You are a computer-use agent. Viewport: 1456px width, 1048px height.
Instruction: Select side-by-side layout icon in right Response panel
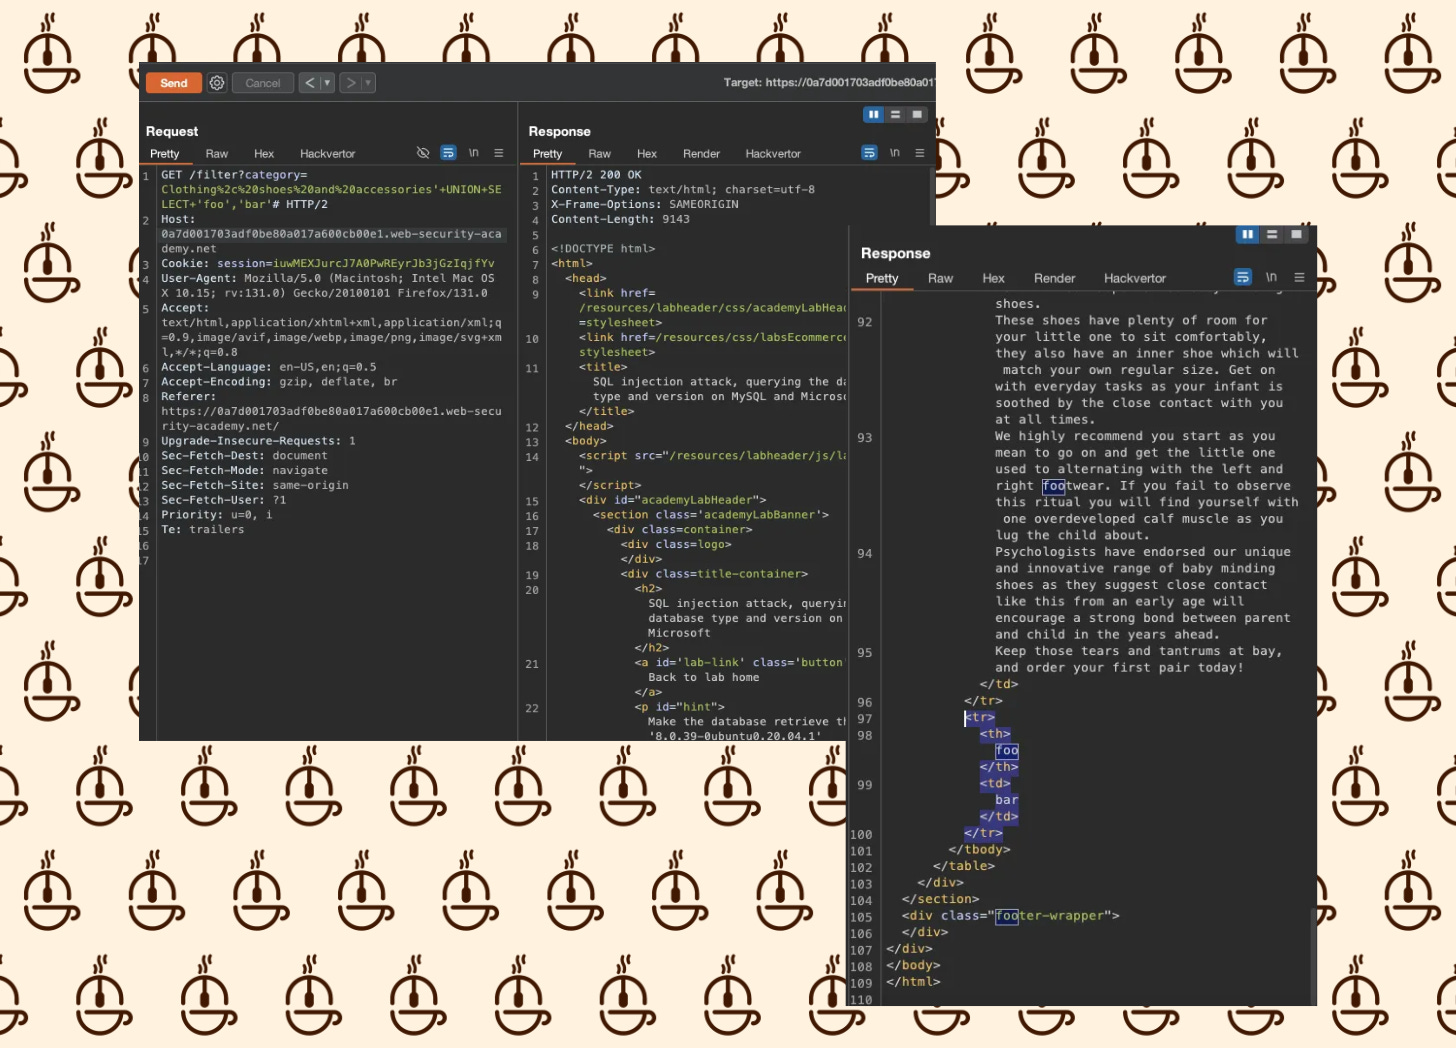click(x=1247, y=234)
